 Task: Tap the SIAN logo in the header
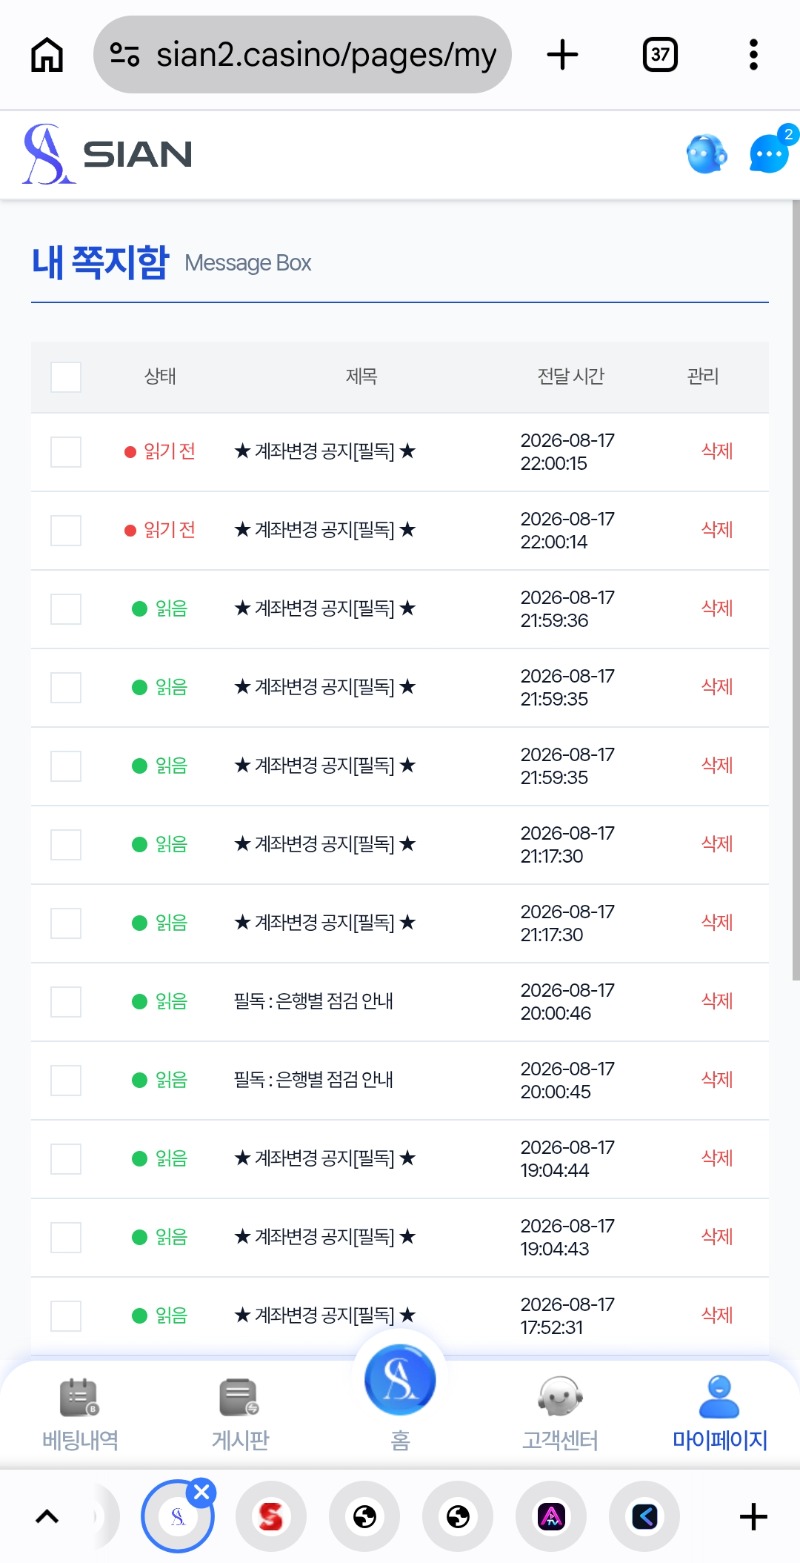click(x=107, y=154)
